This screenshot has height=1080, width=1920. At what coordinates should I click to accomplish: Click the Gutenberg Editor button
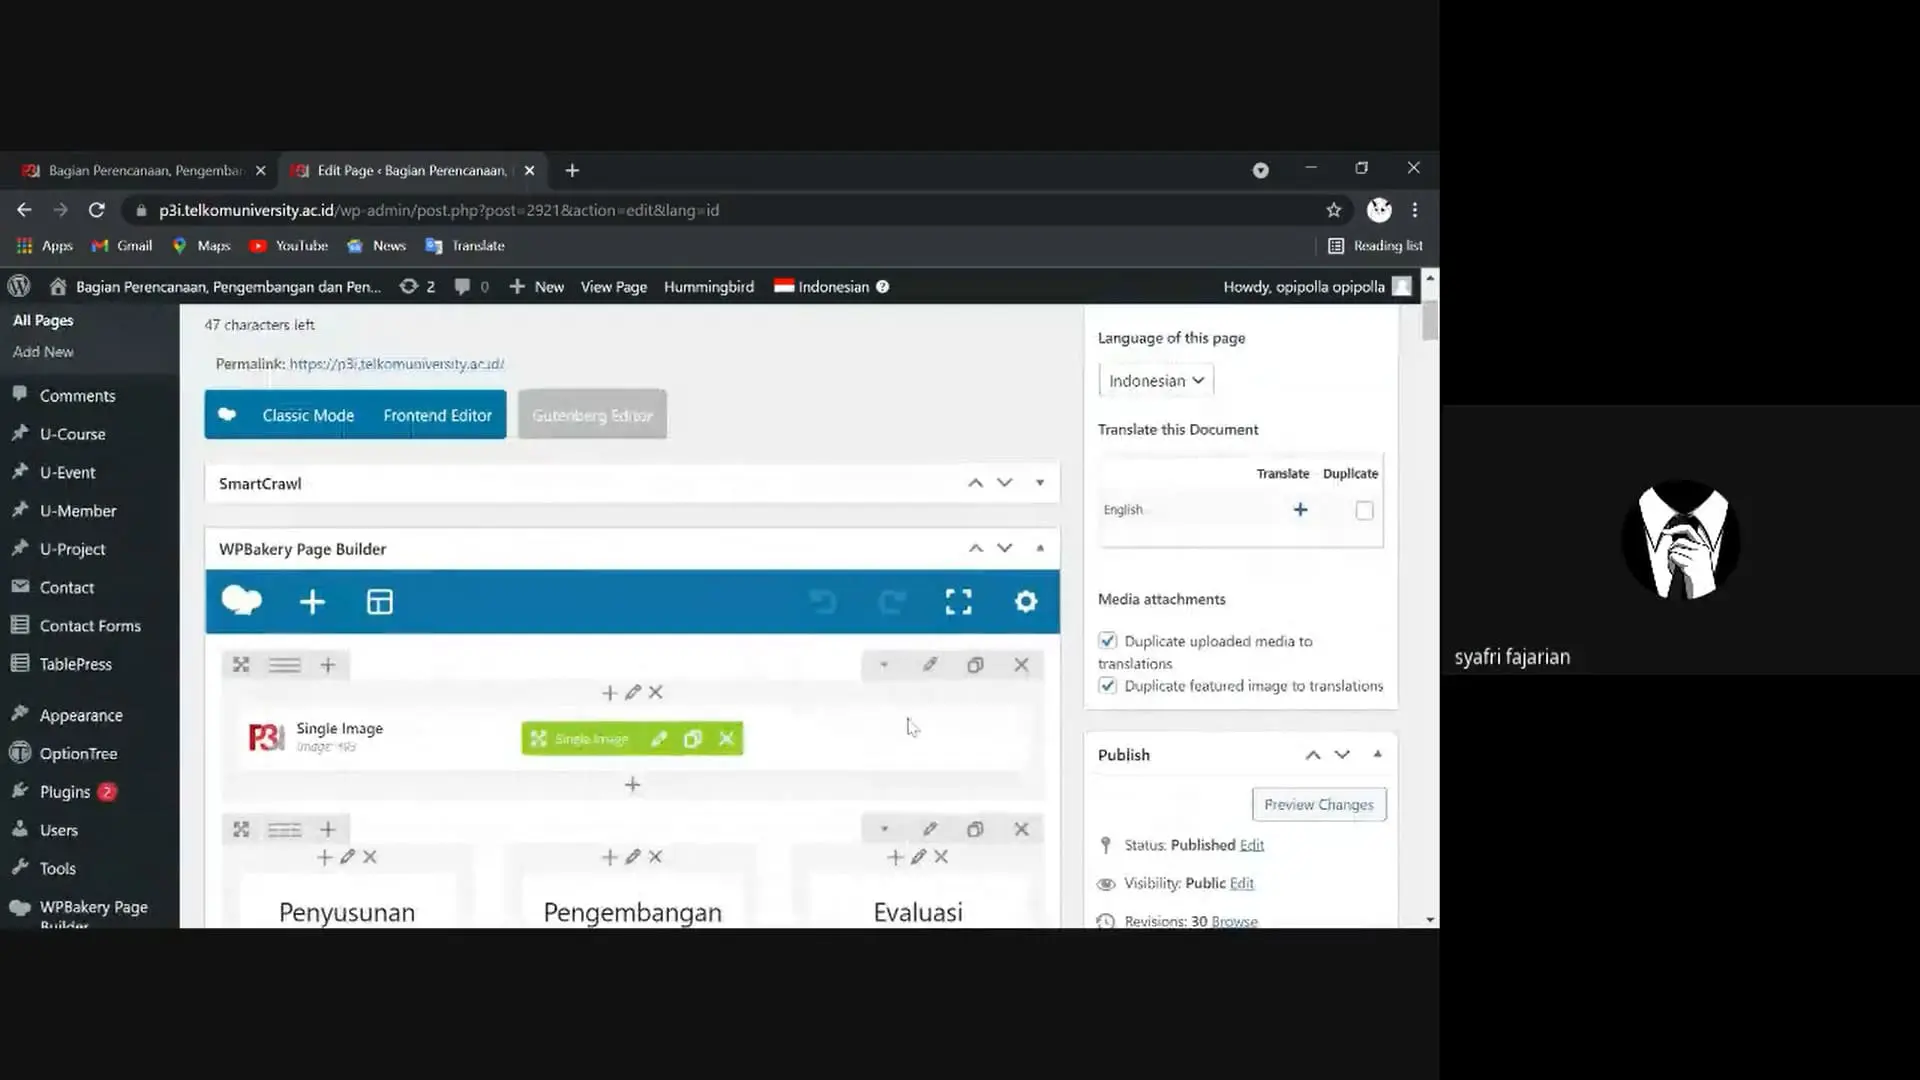[x=592, y=415]
